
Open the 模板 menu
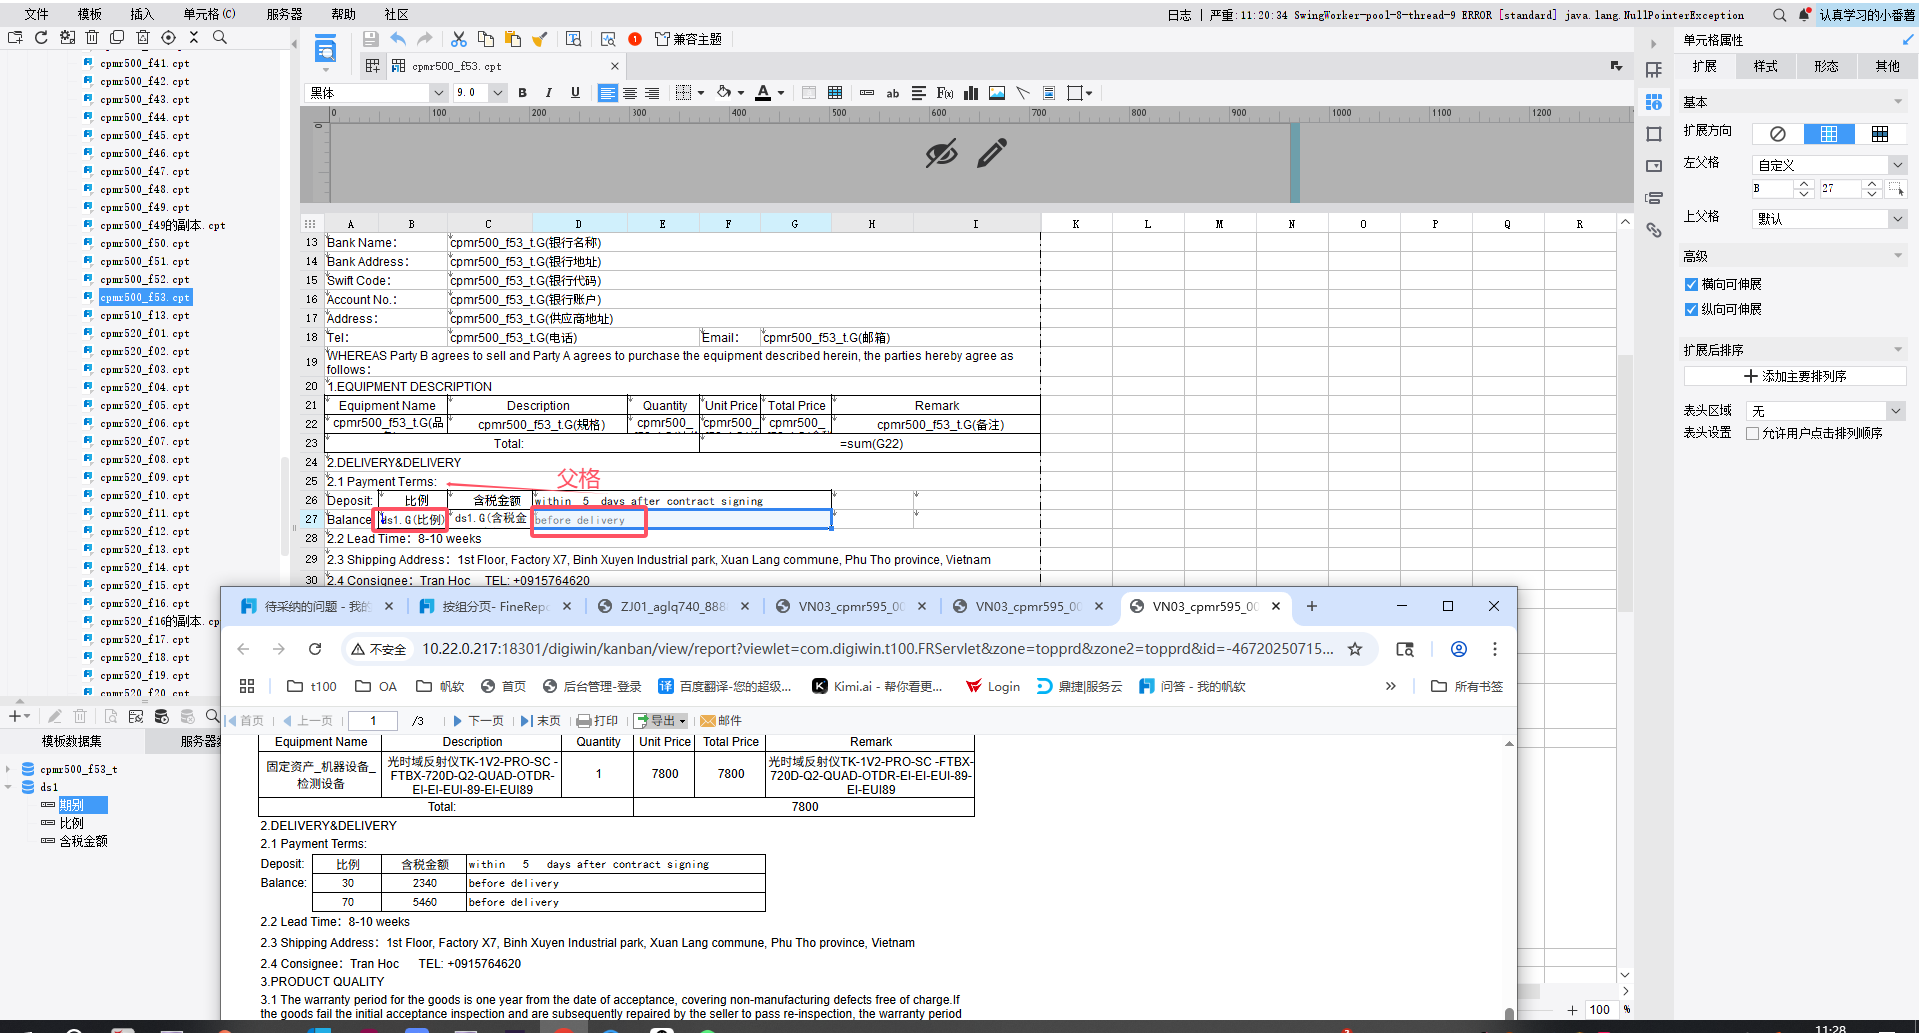click(90, 14)
